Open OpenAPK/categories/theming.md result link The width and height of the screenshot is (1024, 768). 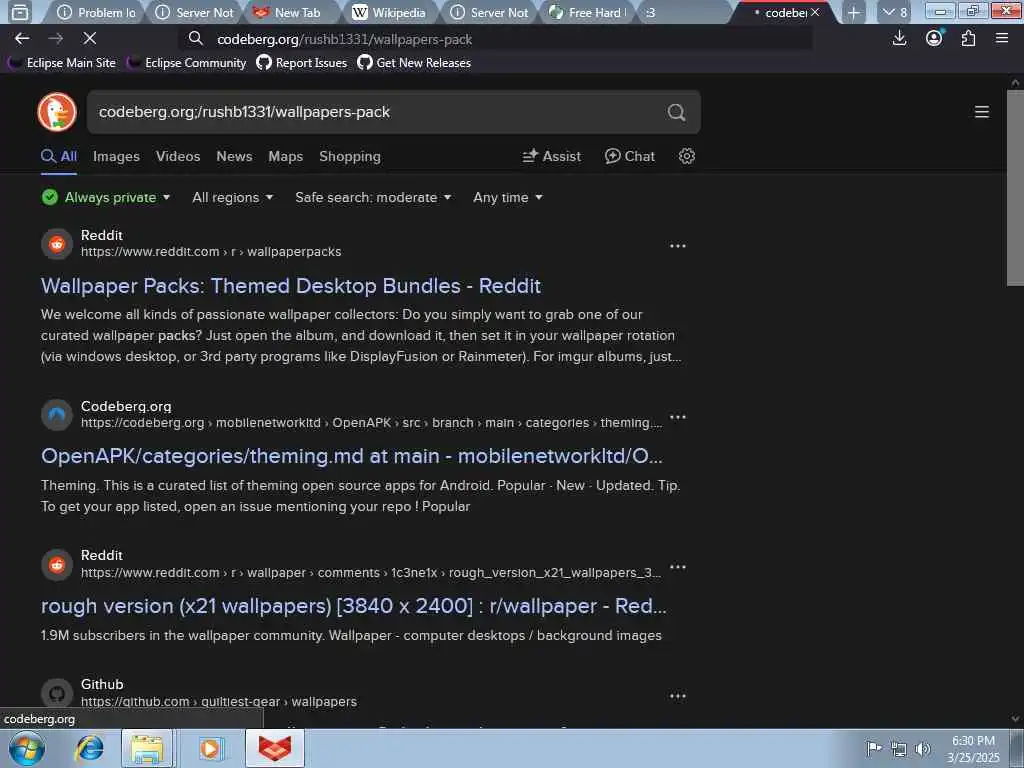(x=352, y=456)
